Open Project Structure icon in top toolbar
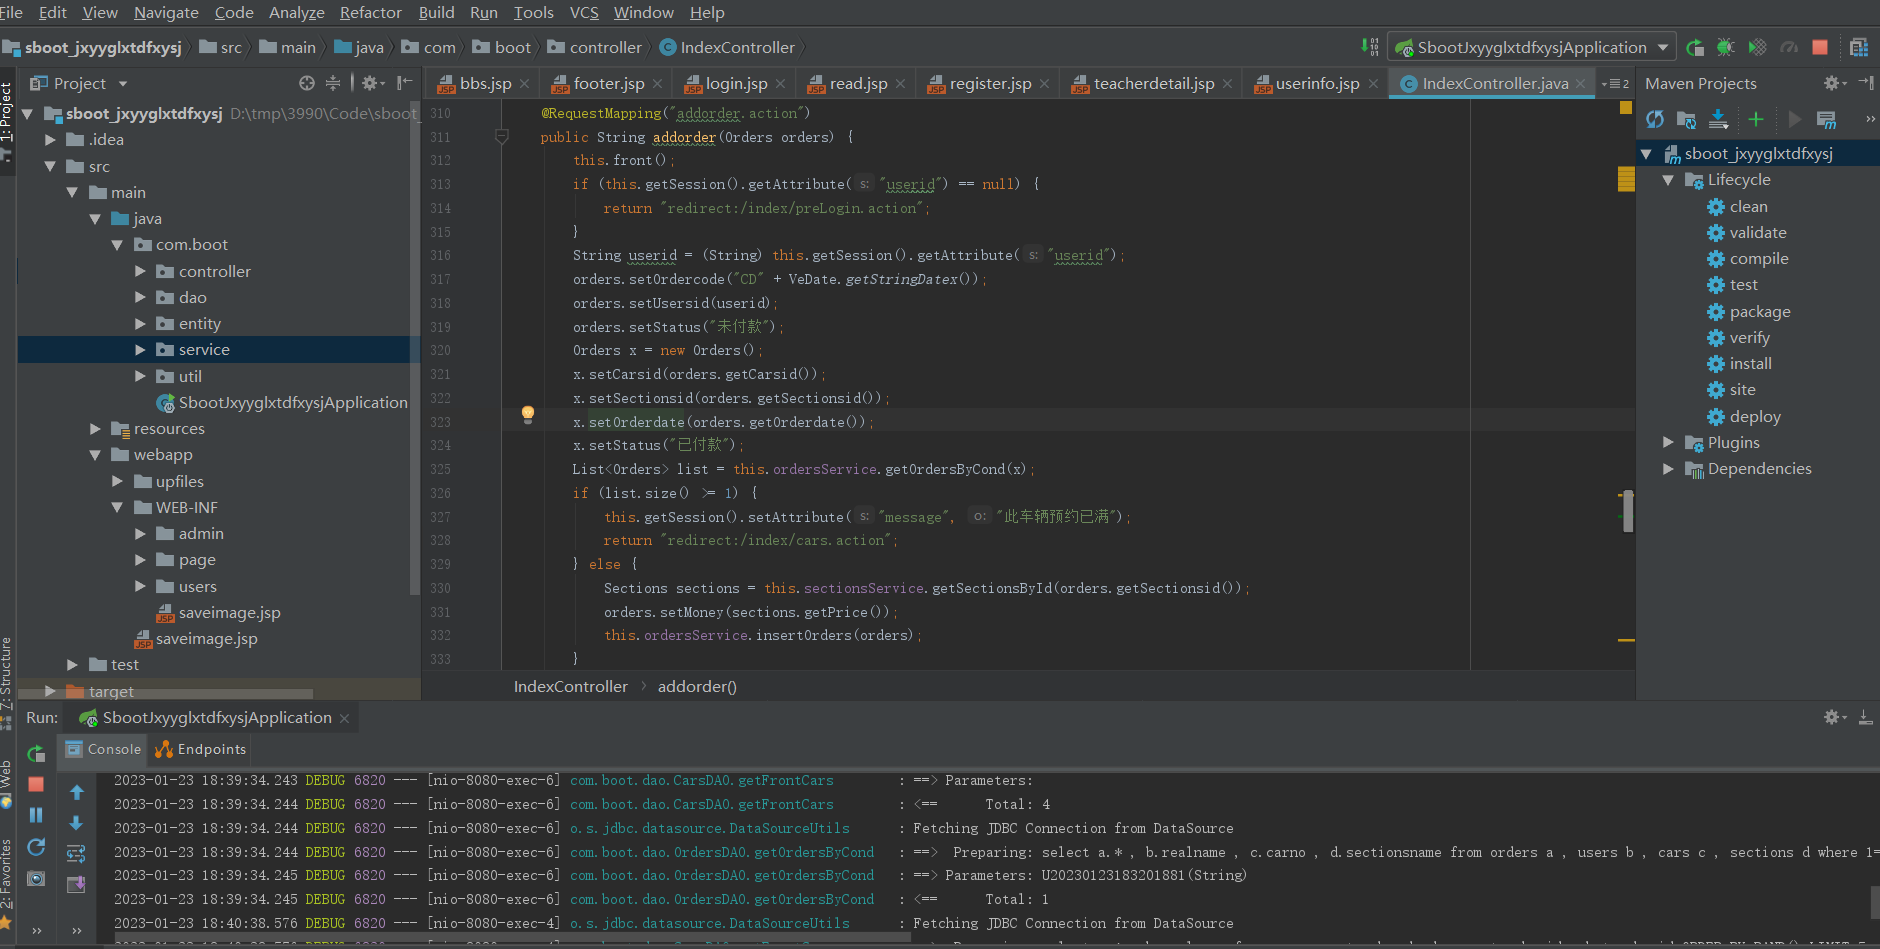 tap(1859, 47)
